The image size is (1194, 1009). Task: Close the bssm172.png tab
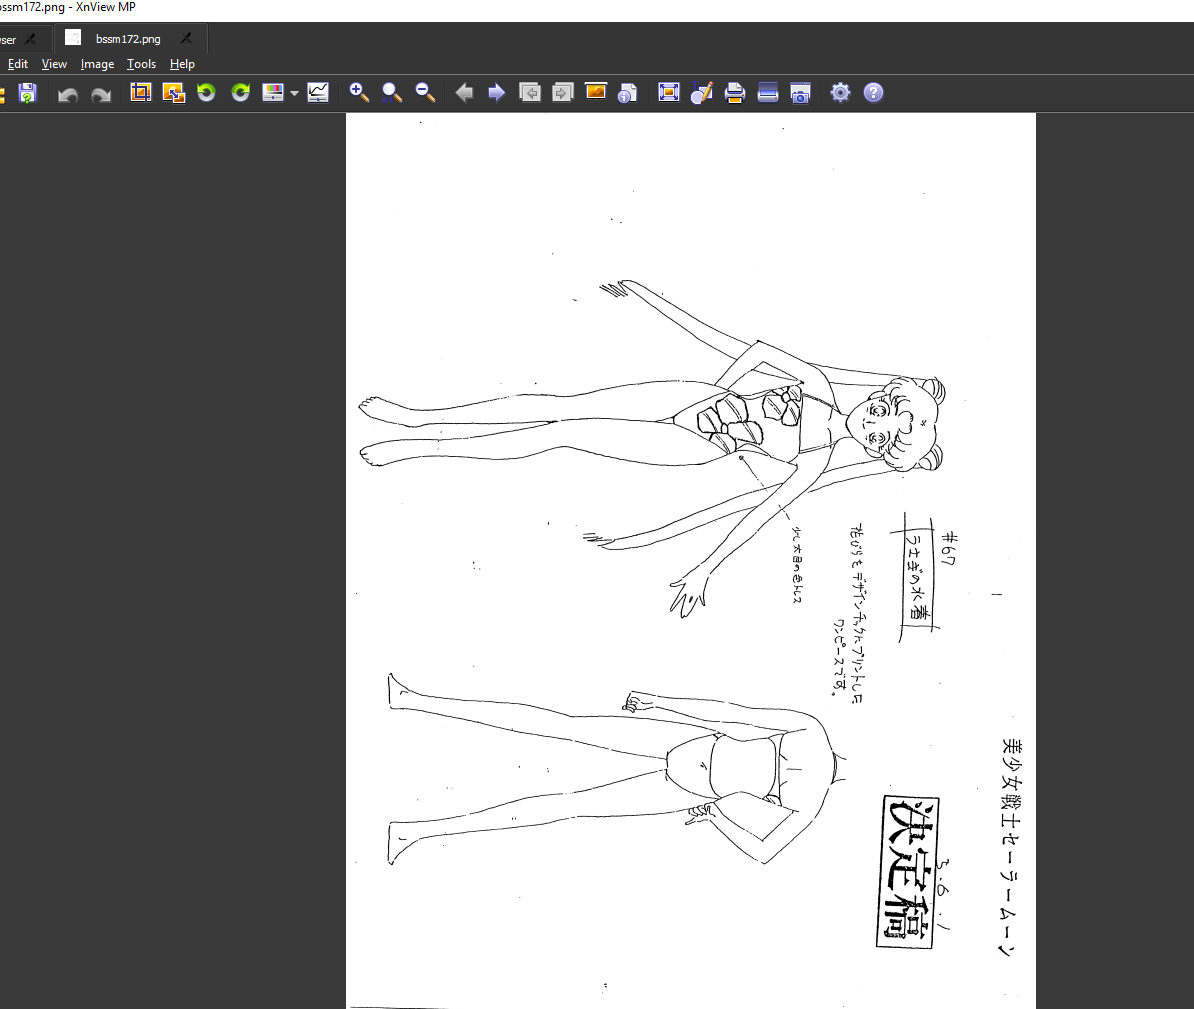click(x=186, y=38)
